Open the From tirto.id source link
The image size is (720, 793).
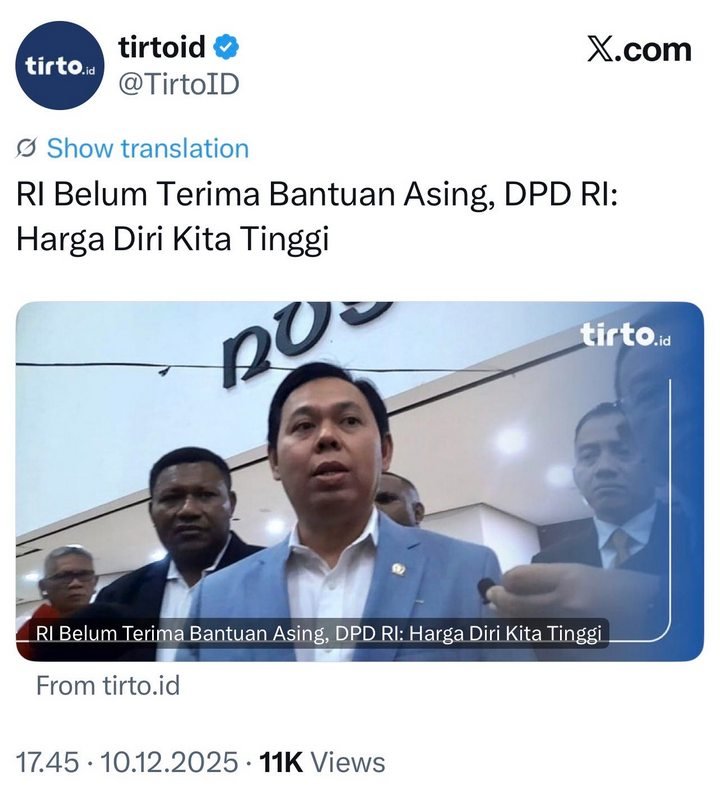[108, 686]
